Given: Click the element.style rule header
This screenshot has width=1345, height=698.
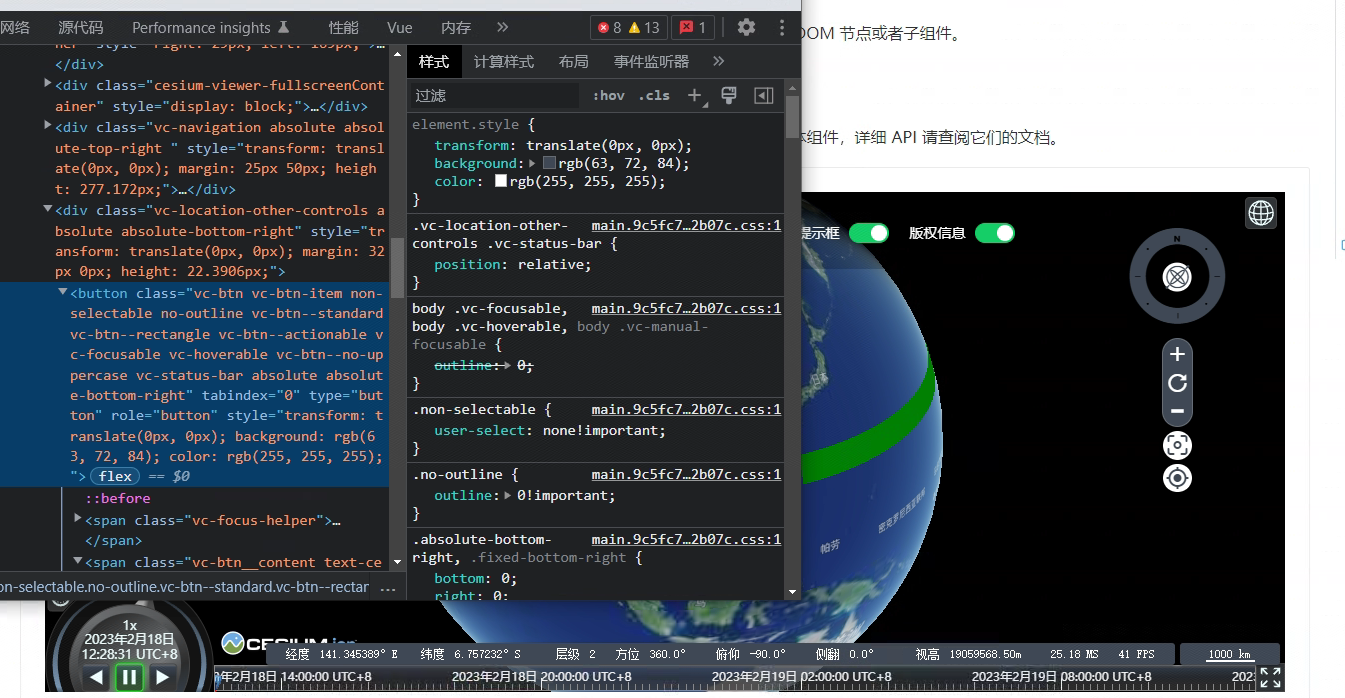Looking at the screenshot, I should pyautogui.click(x=474, y=125).
